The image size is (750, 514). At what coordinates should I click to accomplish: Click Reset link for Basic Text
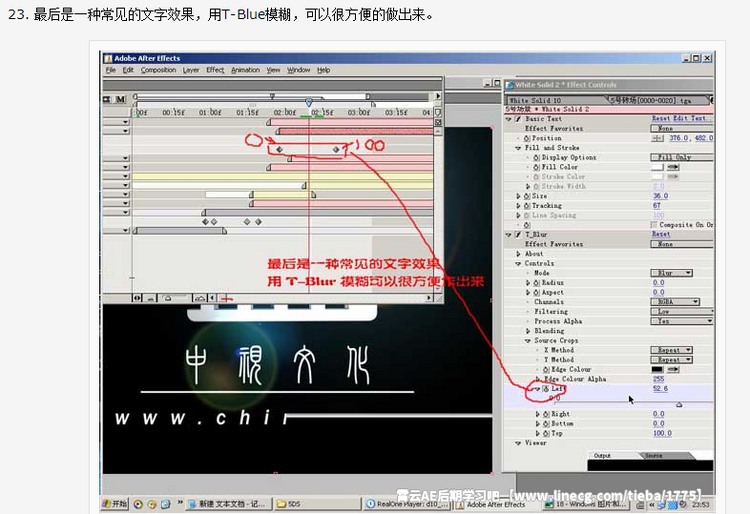[x=662, y=119]
